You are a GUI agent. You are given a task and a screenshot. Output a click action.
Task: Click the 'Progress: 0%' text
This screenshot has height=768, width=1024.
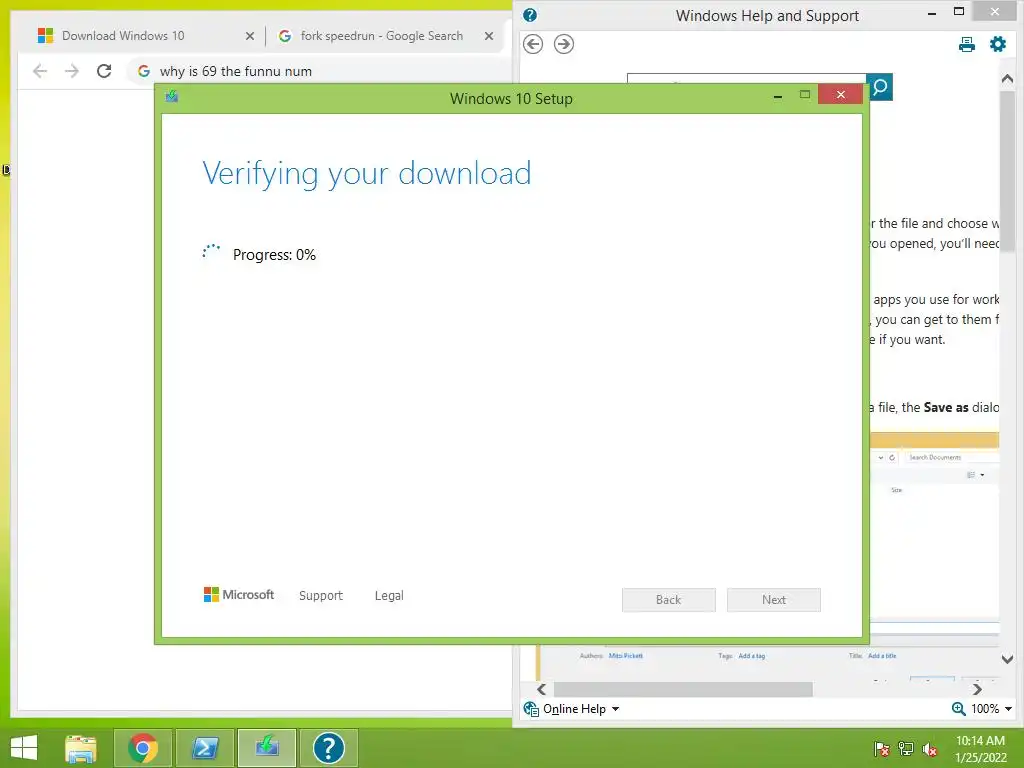(x=274, y=255)
